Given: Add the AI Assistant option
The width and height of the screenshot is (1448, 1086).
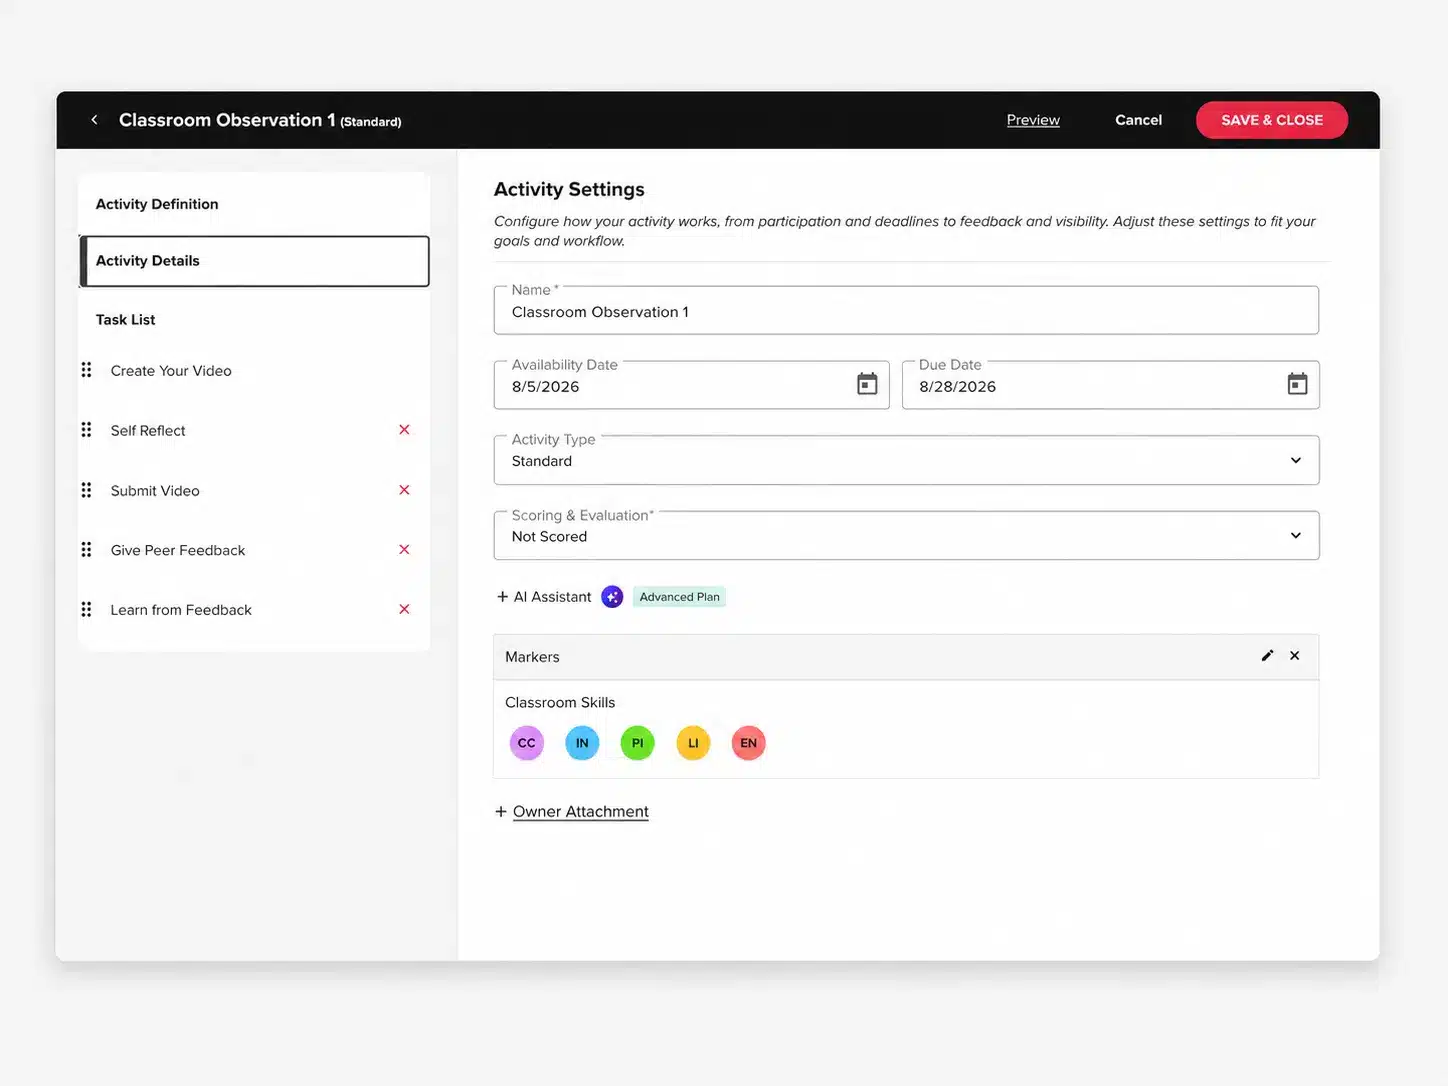Looking at the screenshot, I should click(544, 597).
